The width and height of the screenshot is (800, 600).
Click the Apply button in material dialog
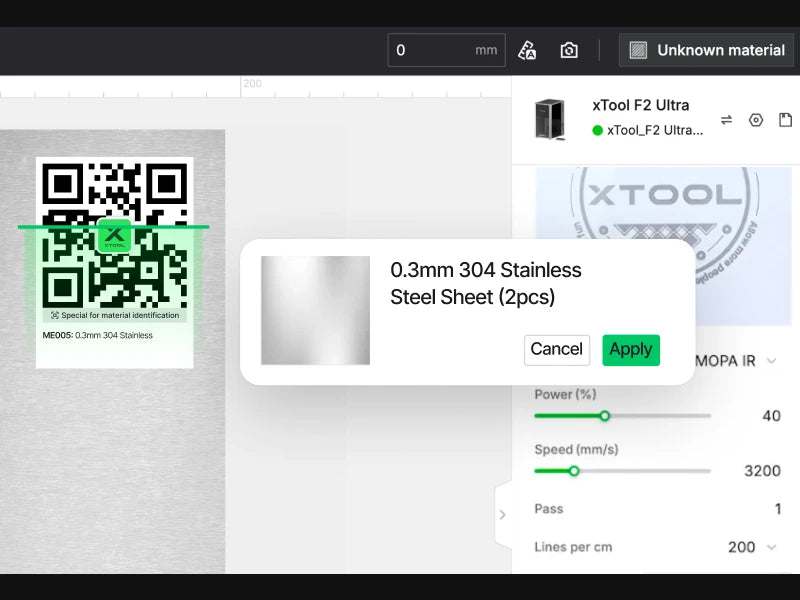point(631,350)
